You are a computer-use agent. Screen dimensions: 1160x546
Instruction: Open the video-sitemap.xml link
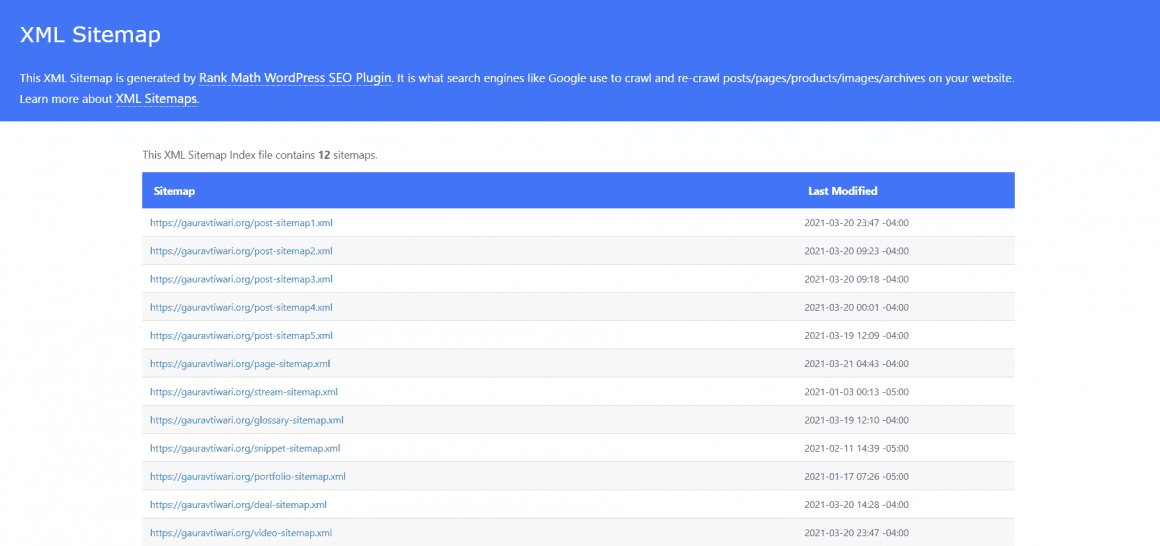pyautogui.click(x=240, y=533)
